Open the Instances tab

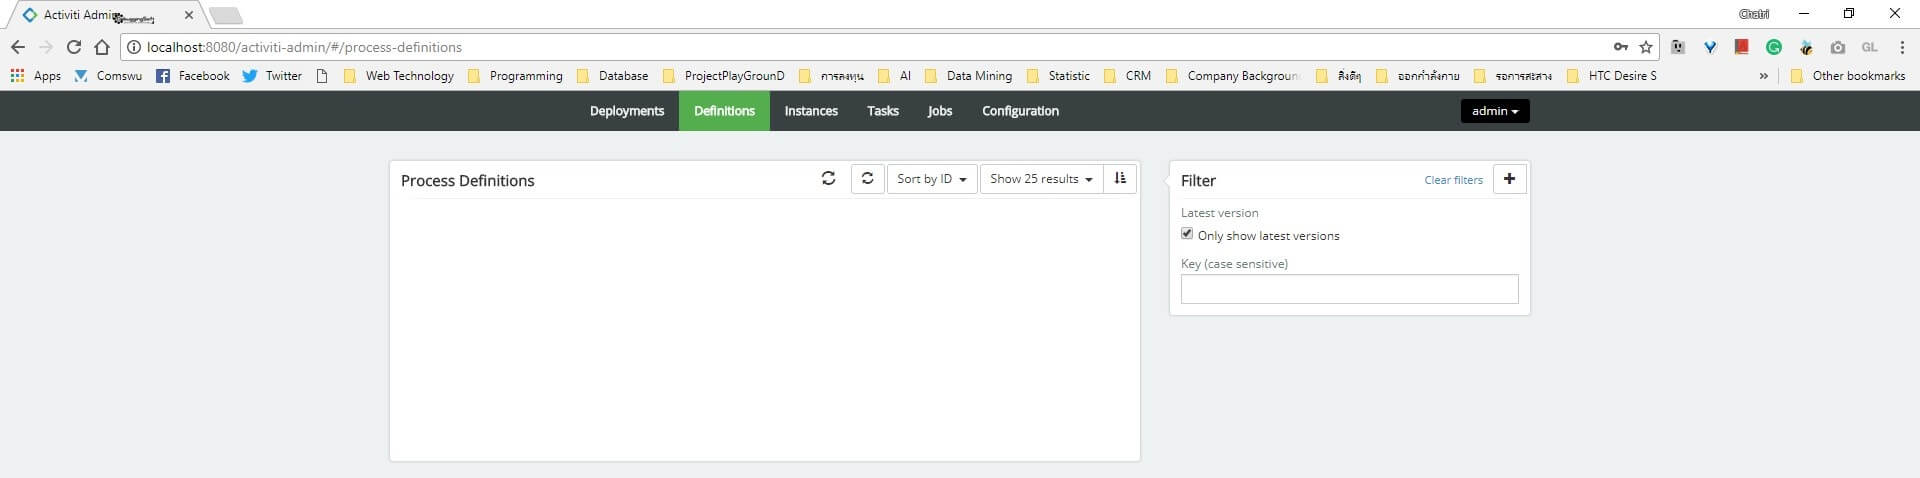pos(810,111)
